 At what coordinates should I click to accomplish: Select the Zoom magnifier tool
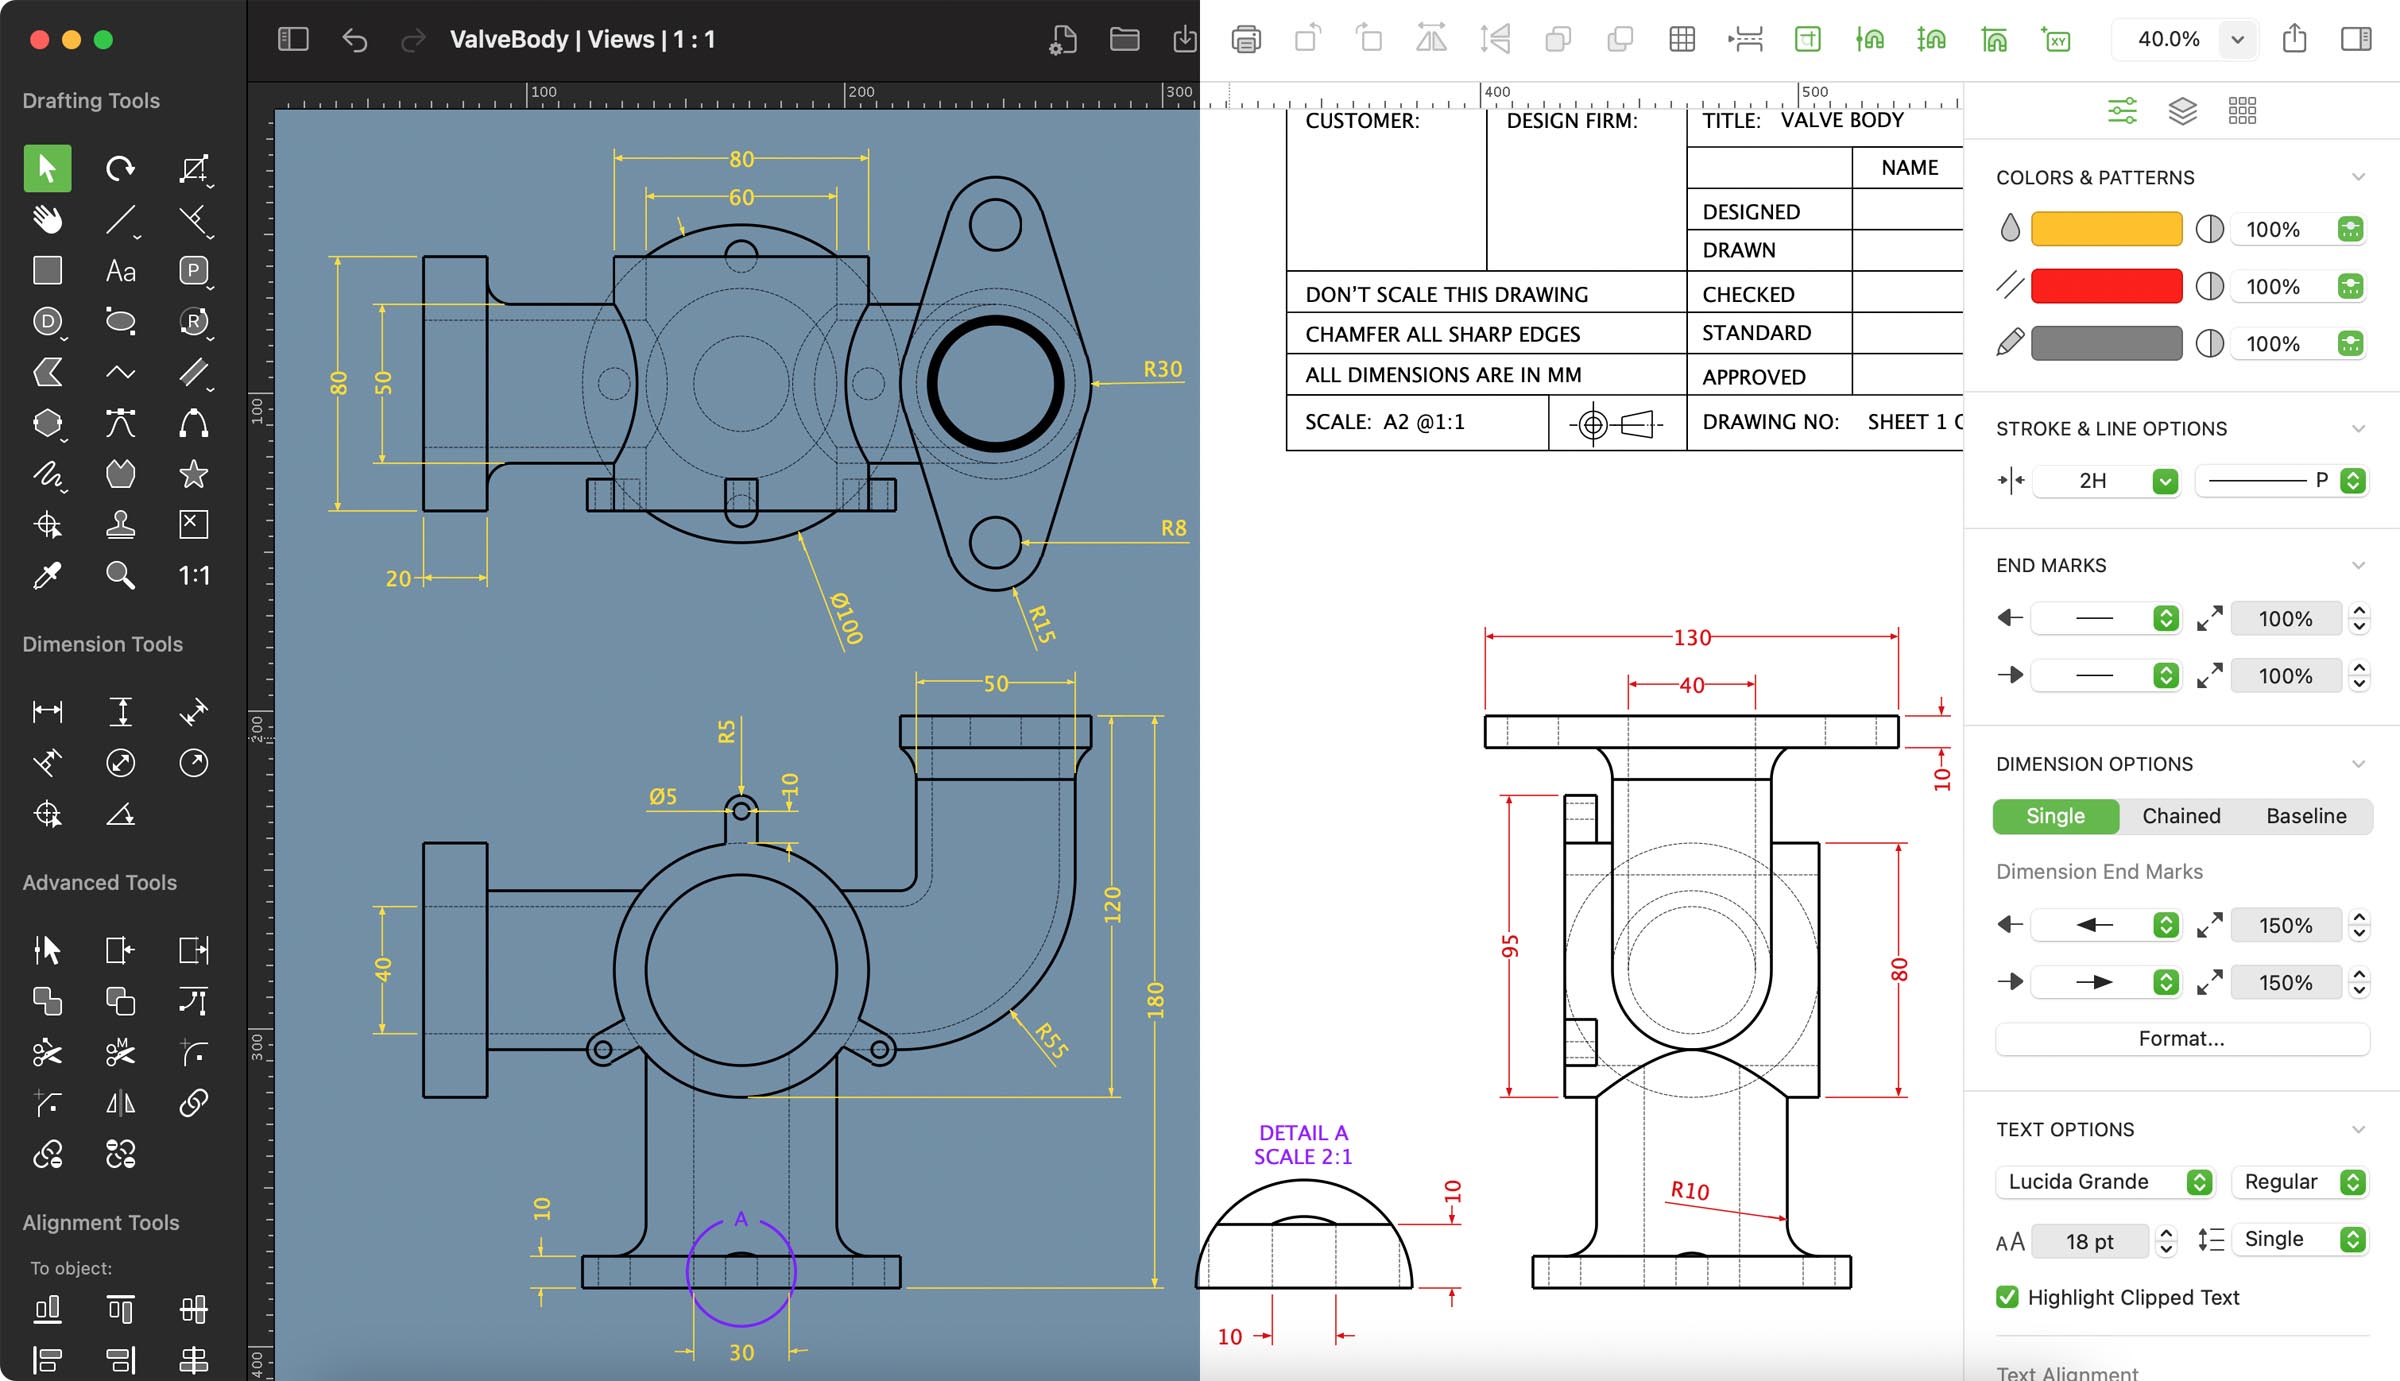pyautogui.click(x=120, y=575)
